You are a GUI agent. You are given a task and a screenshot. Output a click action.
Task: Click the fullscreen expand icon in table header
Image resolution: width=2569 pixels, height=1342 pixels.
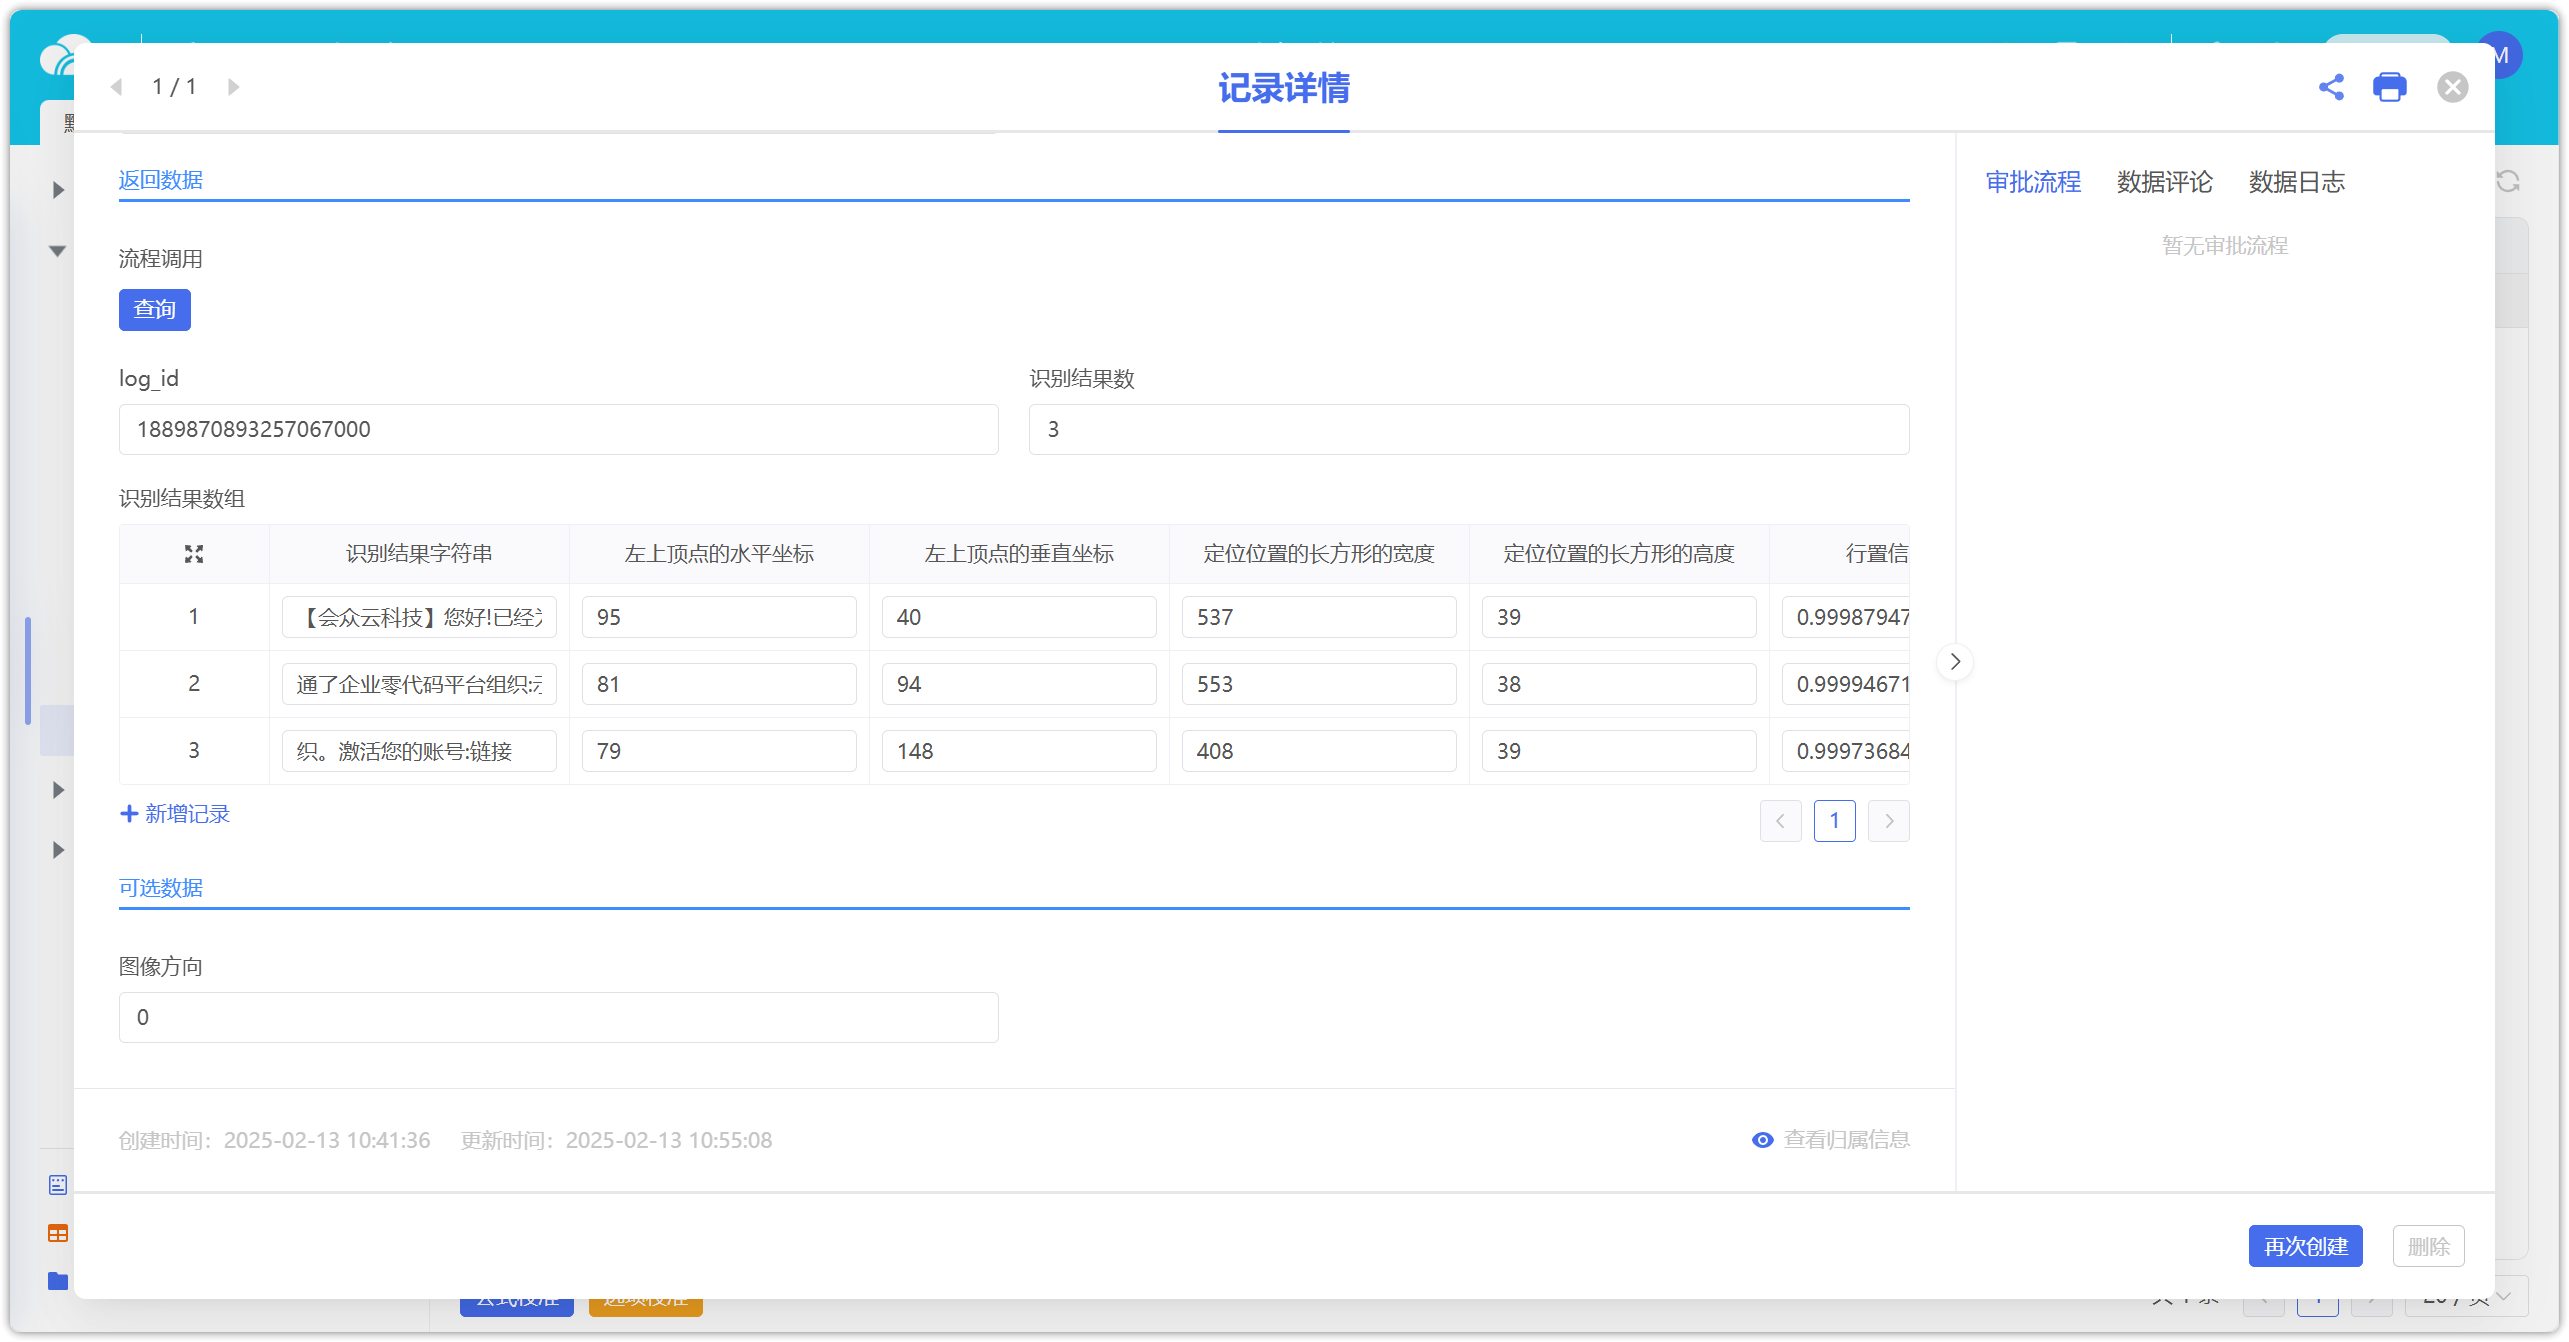[x=194, y=554]
